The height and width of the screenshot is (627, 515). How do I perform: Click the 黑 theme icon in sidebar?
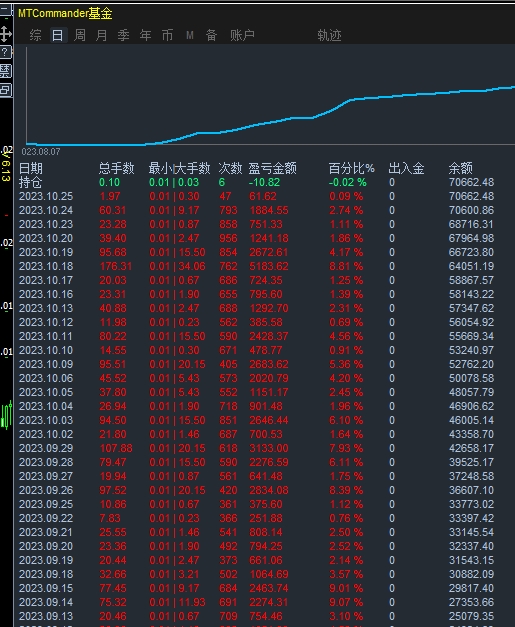tap(6, 71)
